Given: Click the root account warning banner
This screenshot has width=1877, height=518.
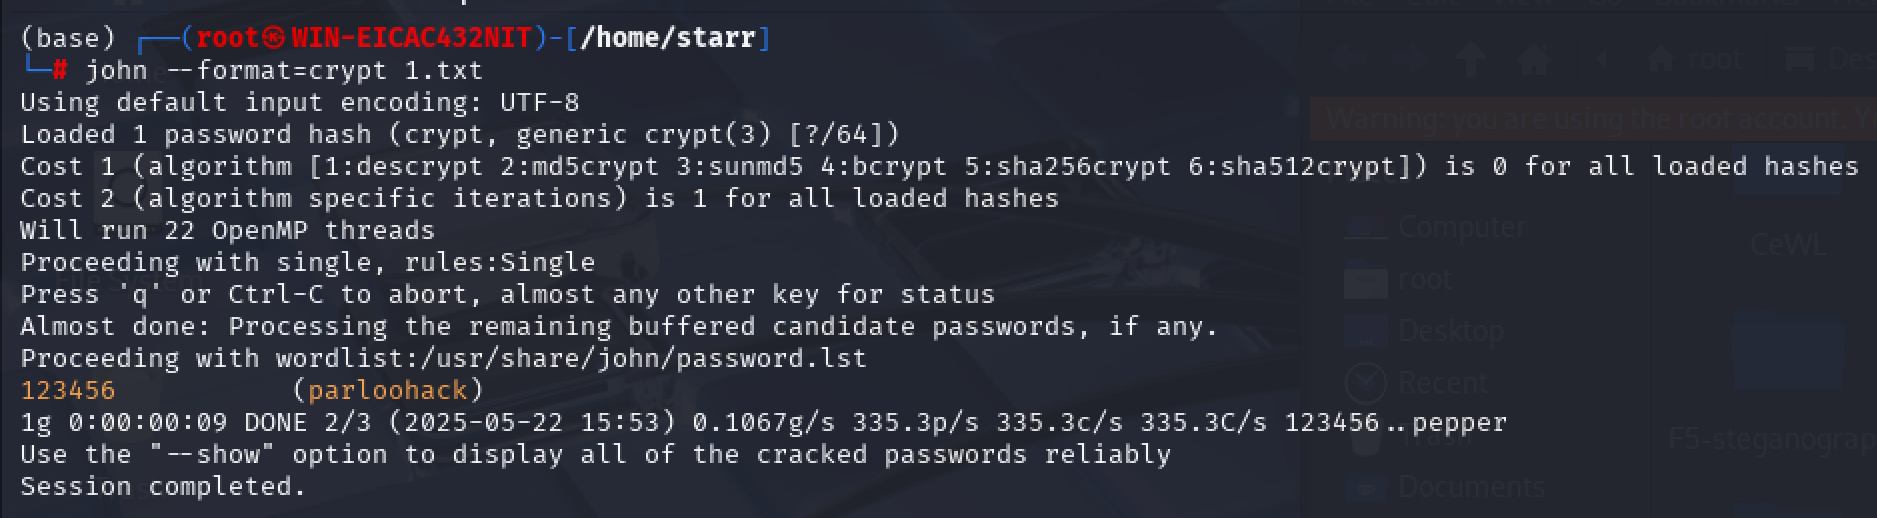Looking at the screenshot, I should coord(1593,119).
